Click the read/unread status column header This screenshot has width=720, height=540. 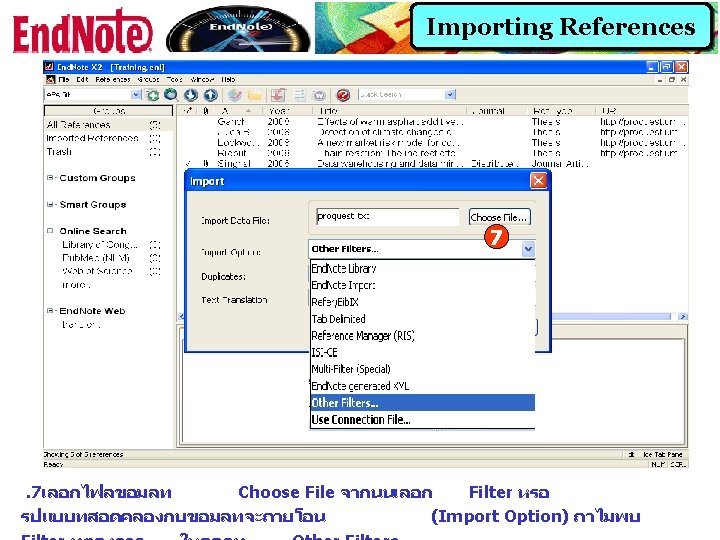tap(188, 111)
